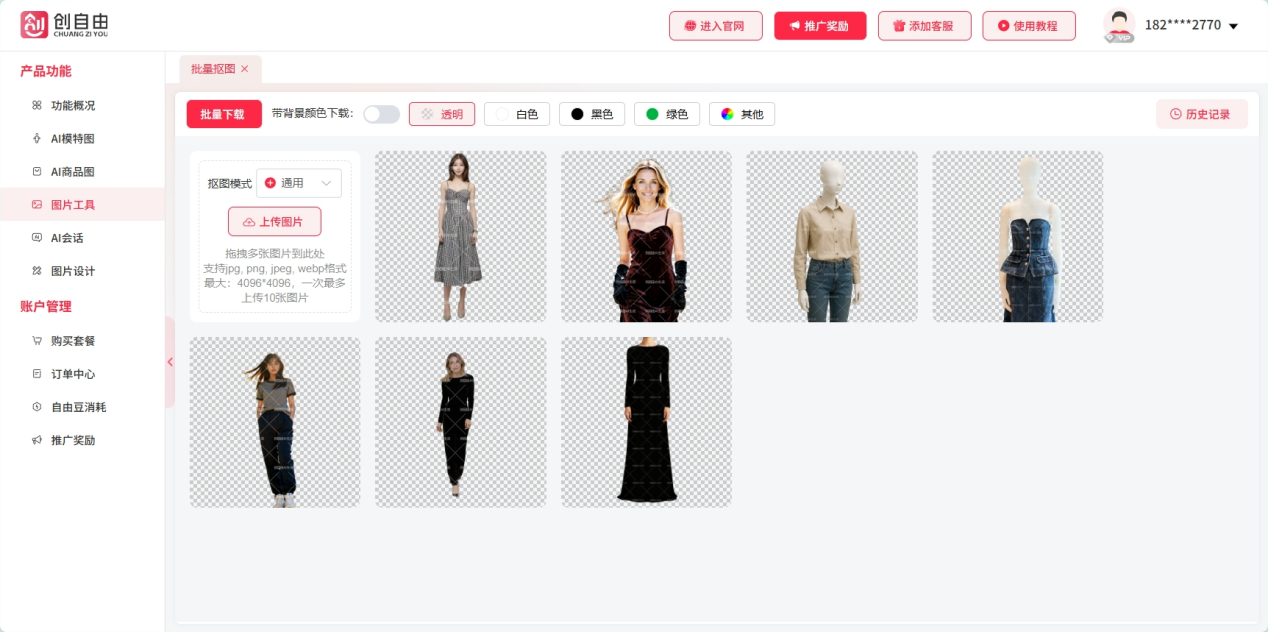
Task: Select the 透明 background option
Action: [x=442, y=114]
